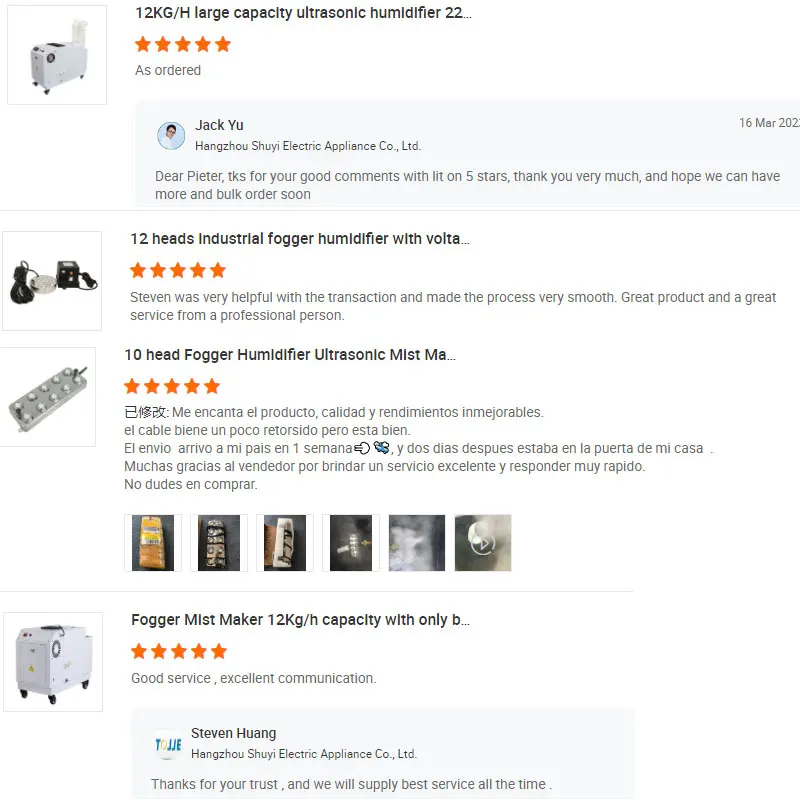Open the 12 heads industrial fogger product image
Viewport: 800px width, 800px height.
tap(52, 281)
